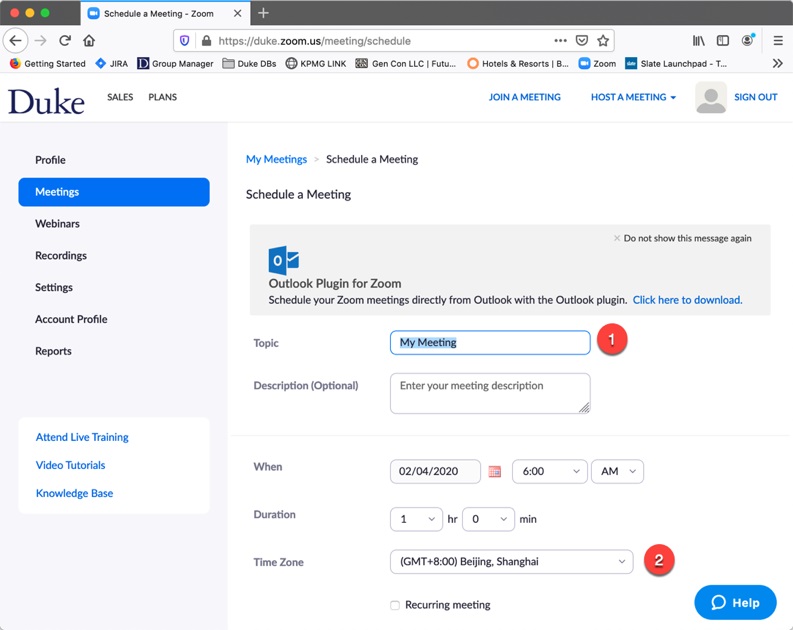Screen dimensions: 793x630
Task: Select Profile in the sidebar
Action: tap(50, 160)
